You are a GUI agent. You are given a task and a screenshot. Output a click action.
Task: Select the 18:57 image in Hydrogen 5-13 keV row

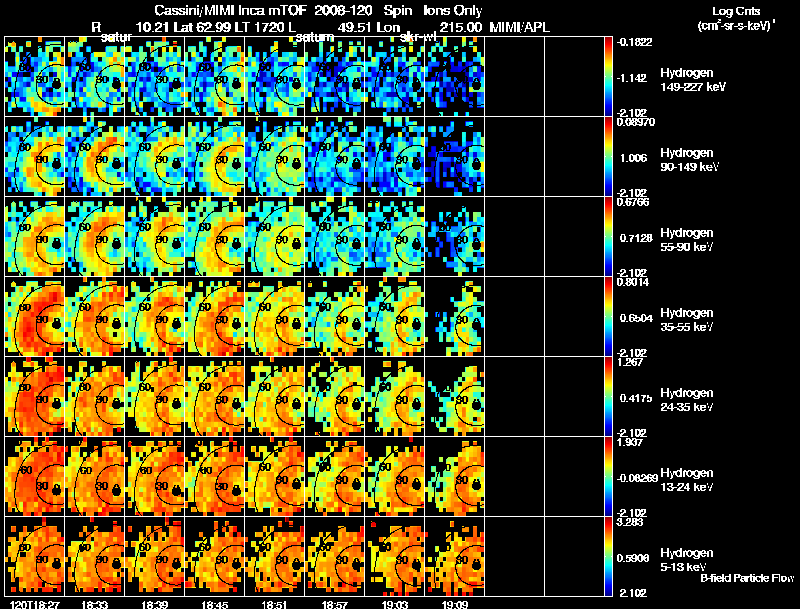click(x=335, y=557)
